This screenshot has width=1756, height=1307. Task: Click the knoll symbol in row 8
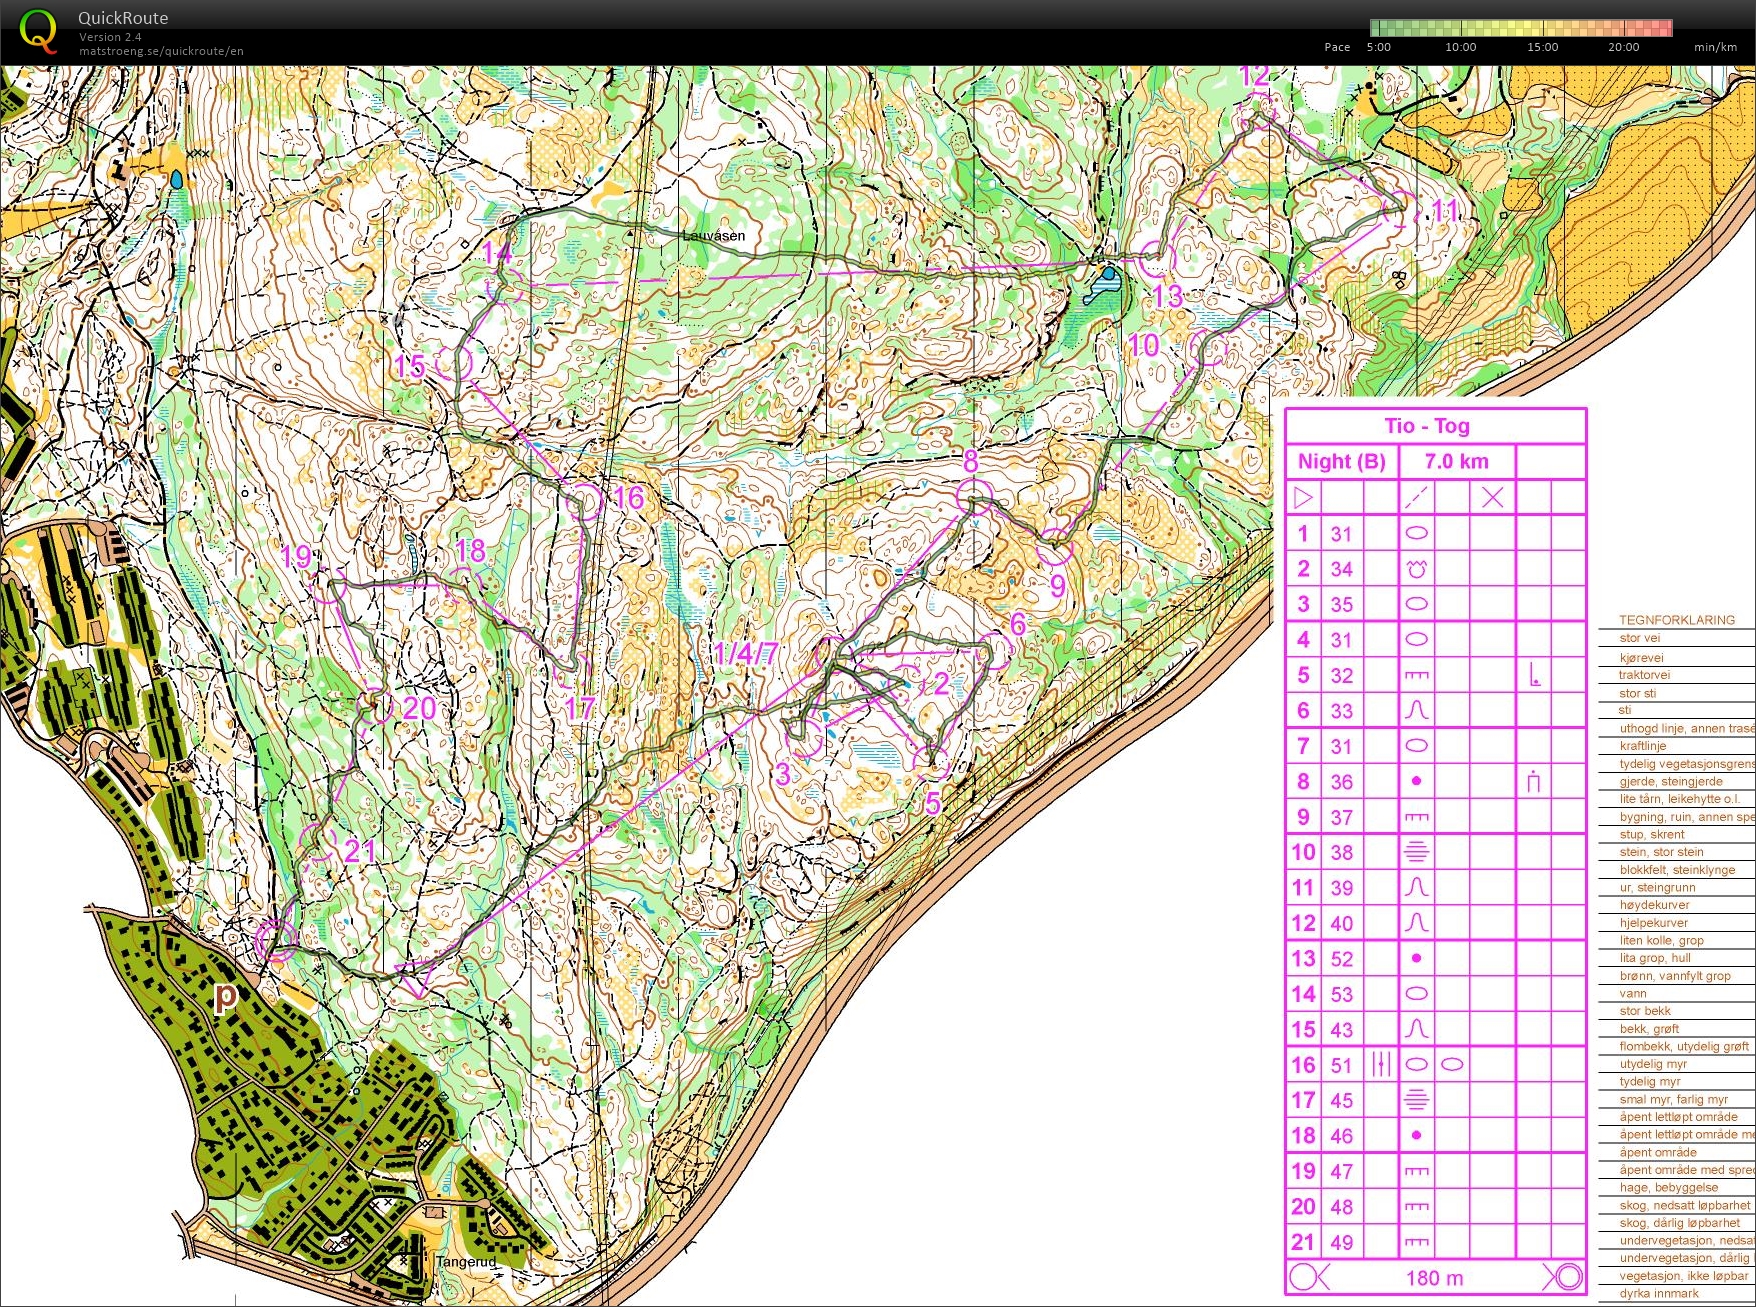1416,781
